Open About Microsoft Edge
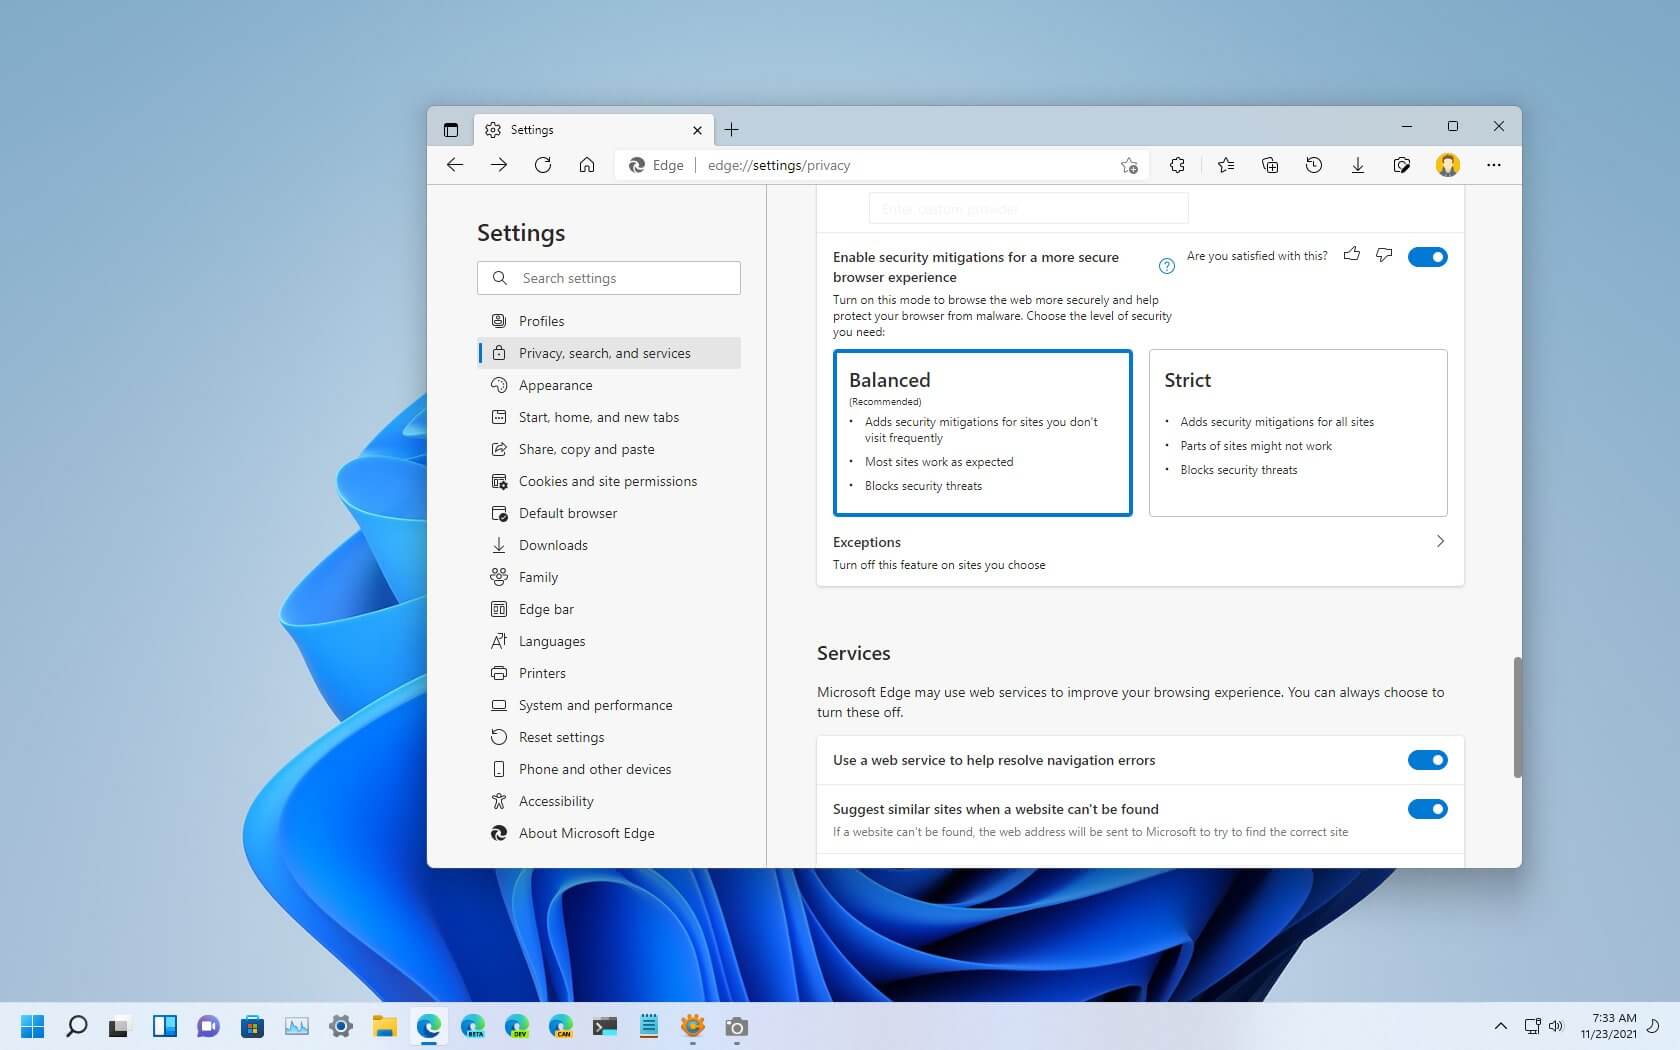The image size is (1680, 1050). [609, 833]
